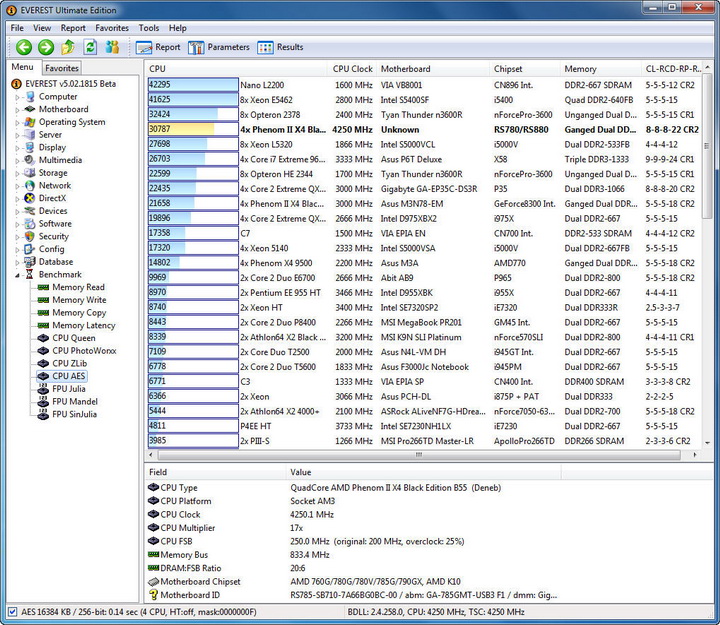This screenshot has width=720, height=625.
Task: Open the View menu
Action: coord(42,28)
